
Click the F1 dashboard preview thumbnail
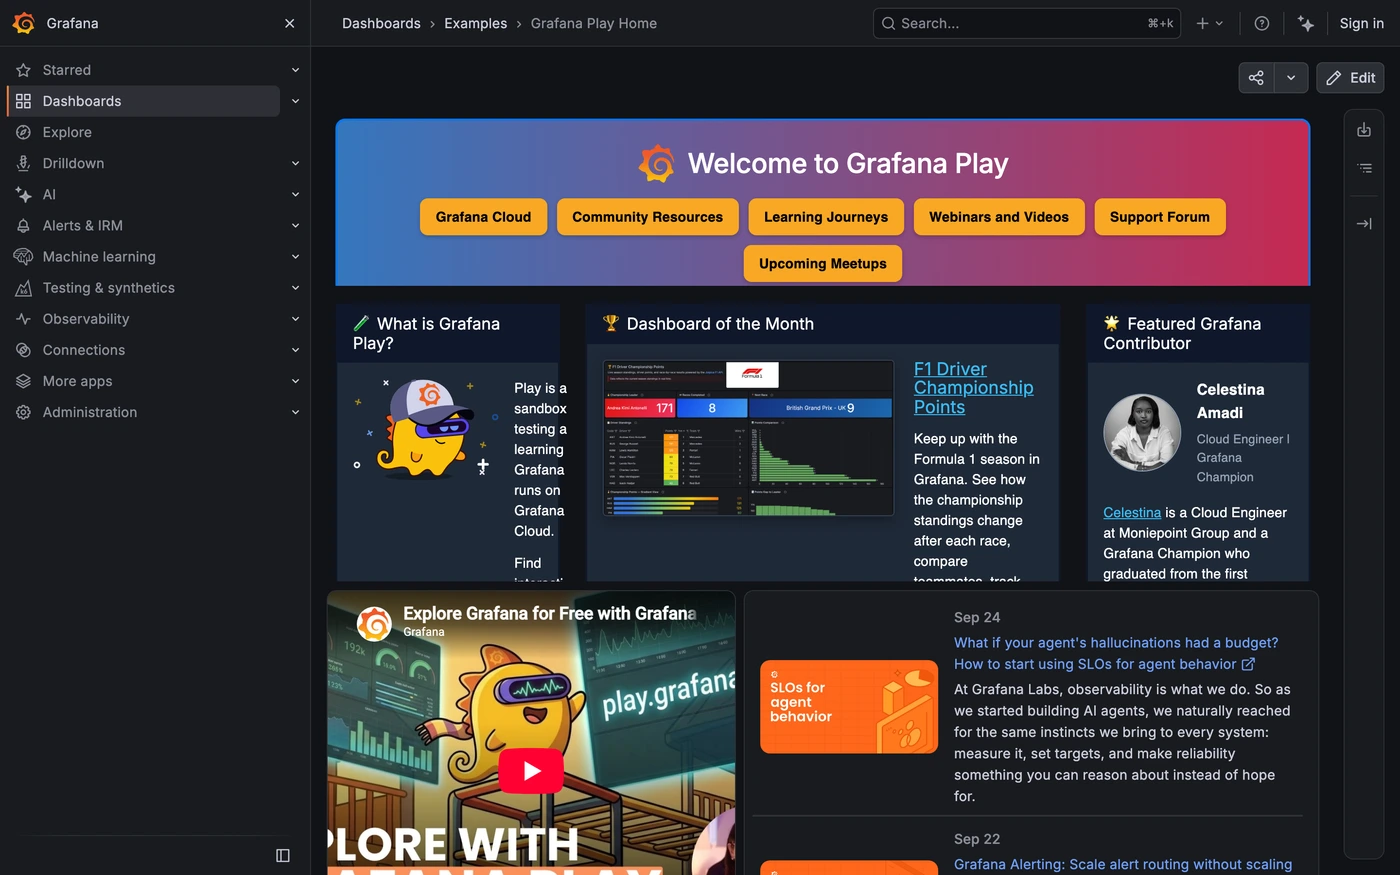tap(749, 438)
